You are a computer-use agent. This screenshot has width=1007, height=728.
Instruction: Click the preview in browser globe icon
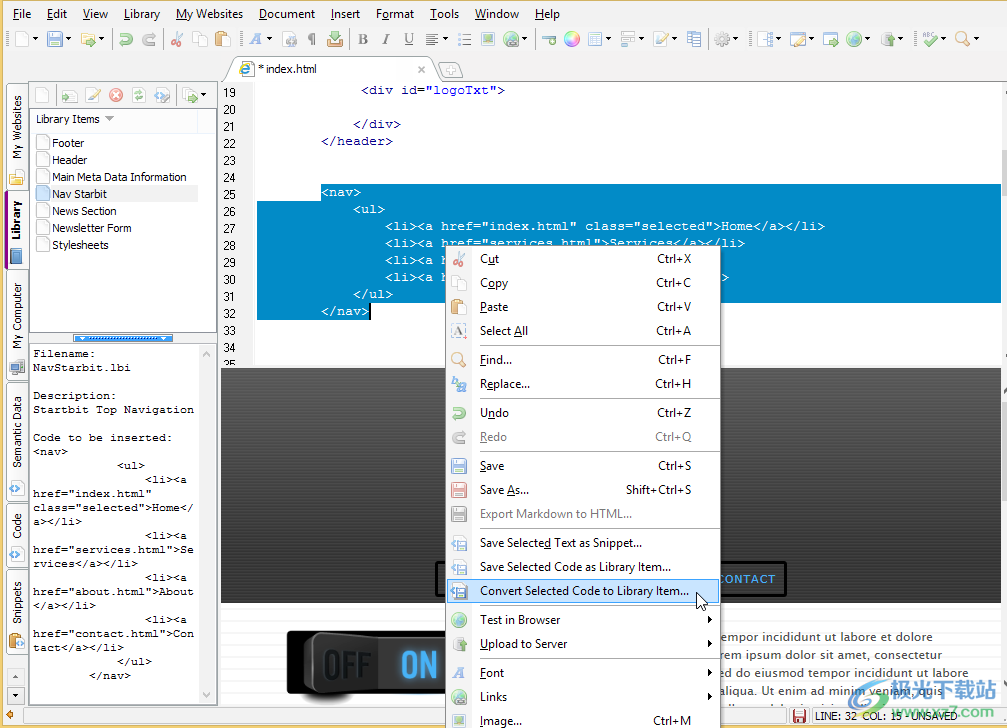point(854,40)
